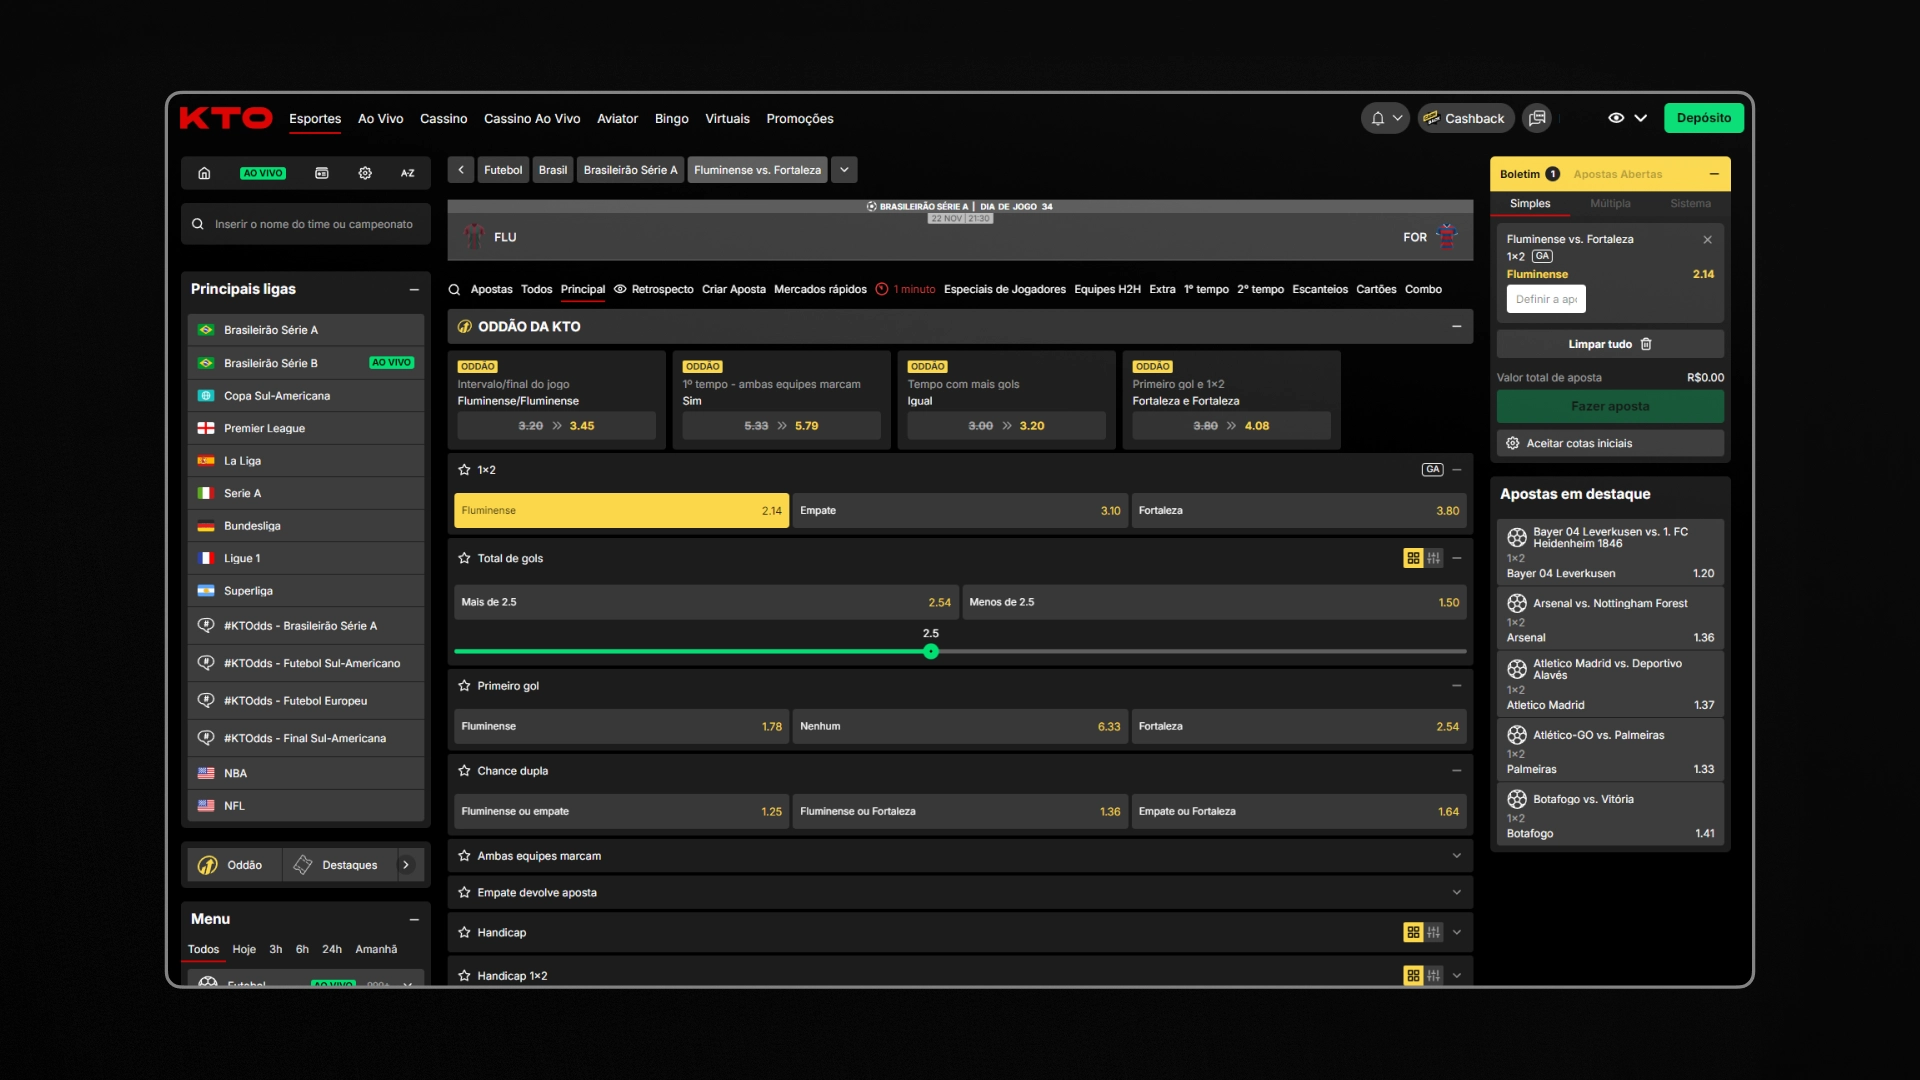Open the notifications bell
1920x1080 pixels.
point(1378,118)
